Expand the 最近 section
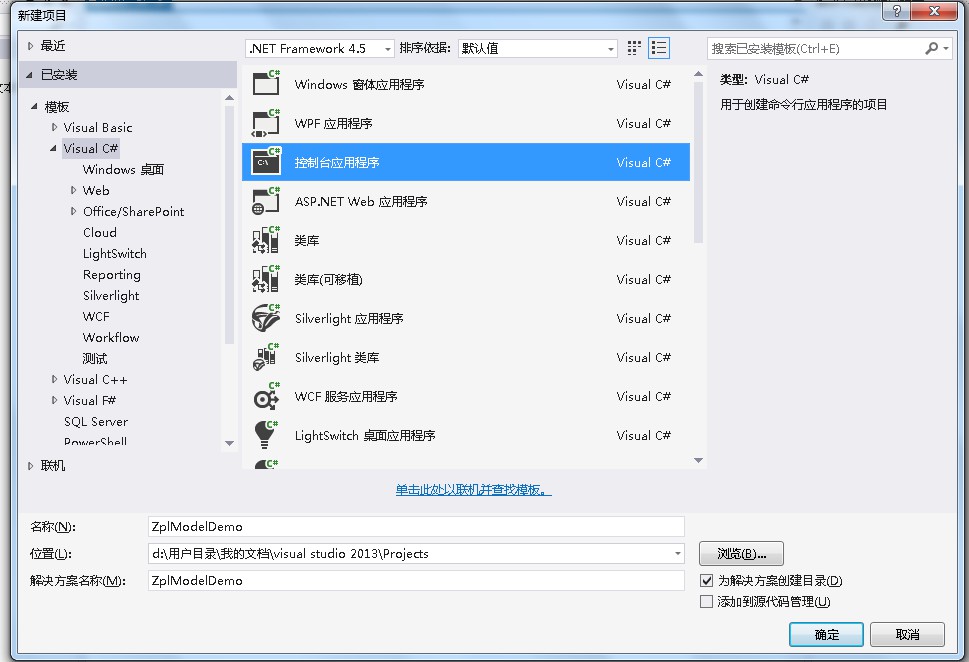The height and width of the screenshot is (662, 969). [x=30, y=46]
